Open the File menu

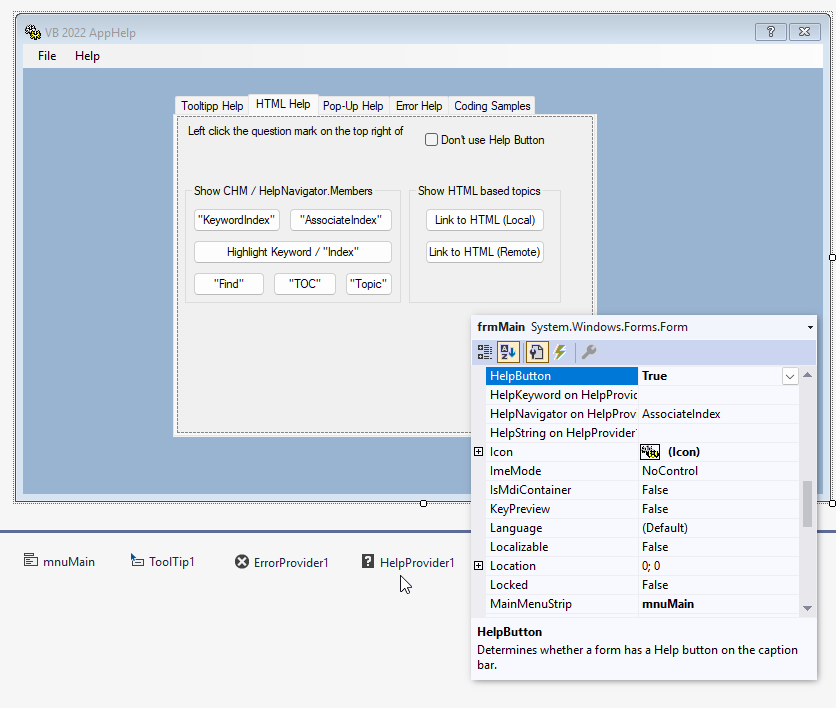click(47, 56)
